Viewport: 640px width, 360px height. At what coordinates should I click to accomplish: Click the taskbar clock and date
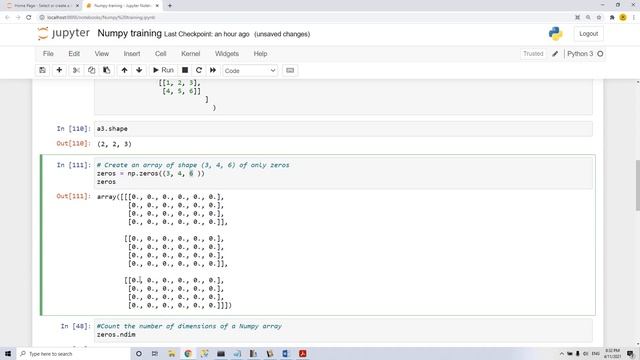[x=612, y=353]
